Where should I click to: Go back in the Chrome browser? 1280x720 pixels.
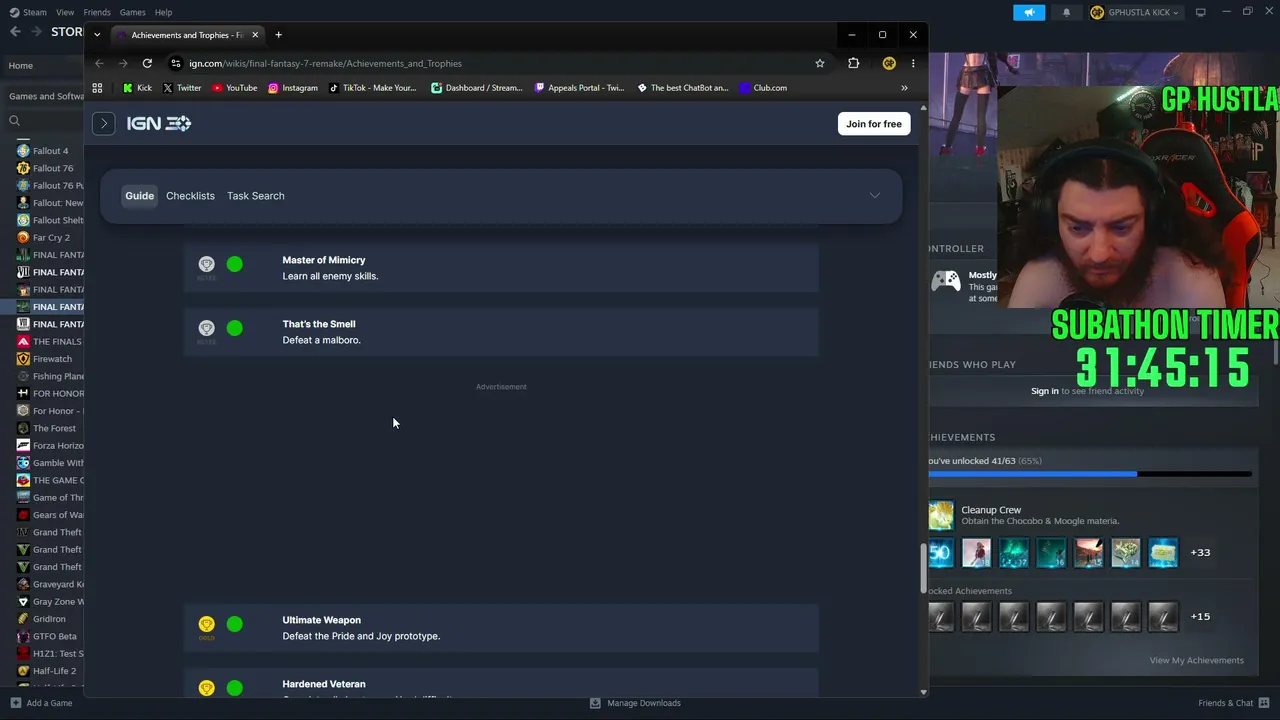pyautogui.click(x=99, y=63)
